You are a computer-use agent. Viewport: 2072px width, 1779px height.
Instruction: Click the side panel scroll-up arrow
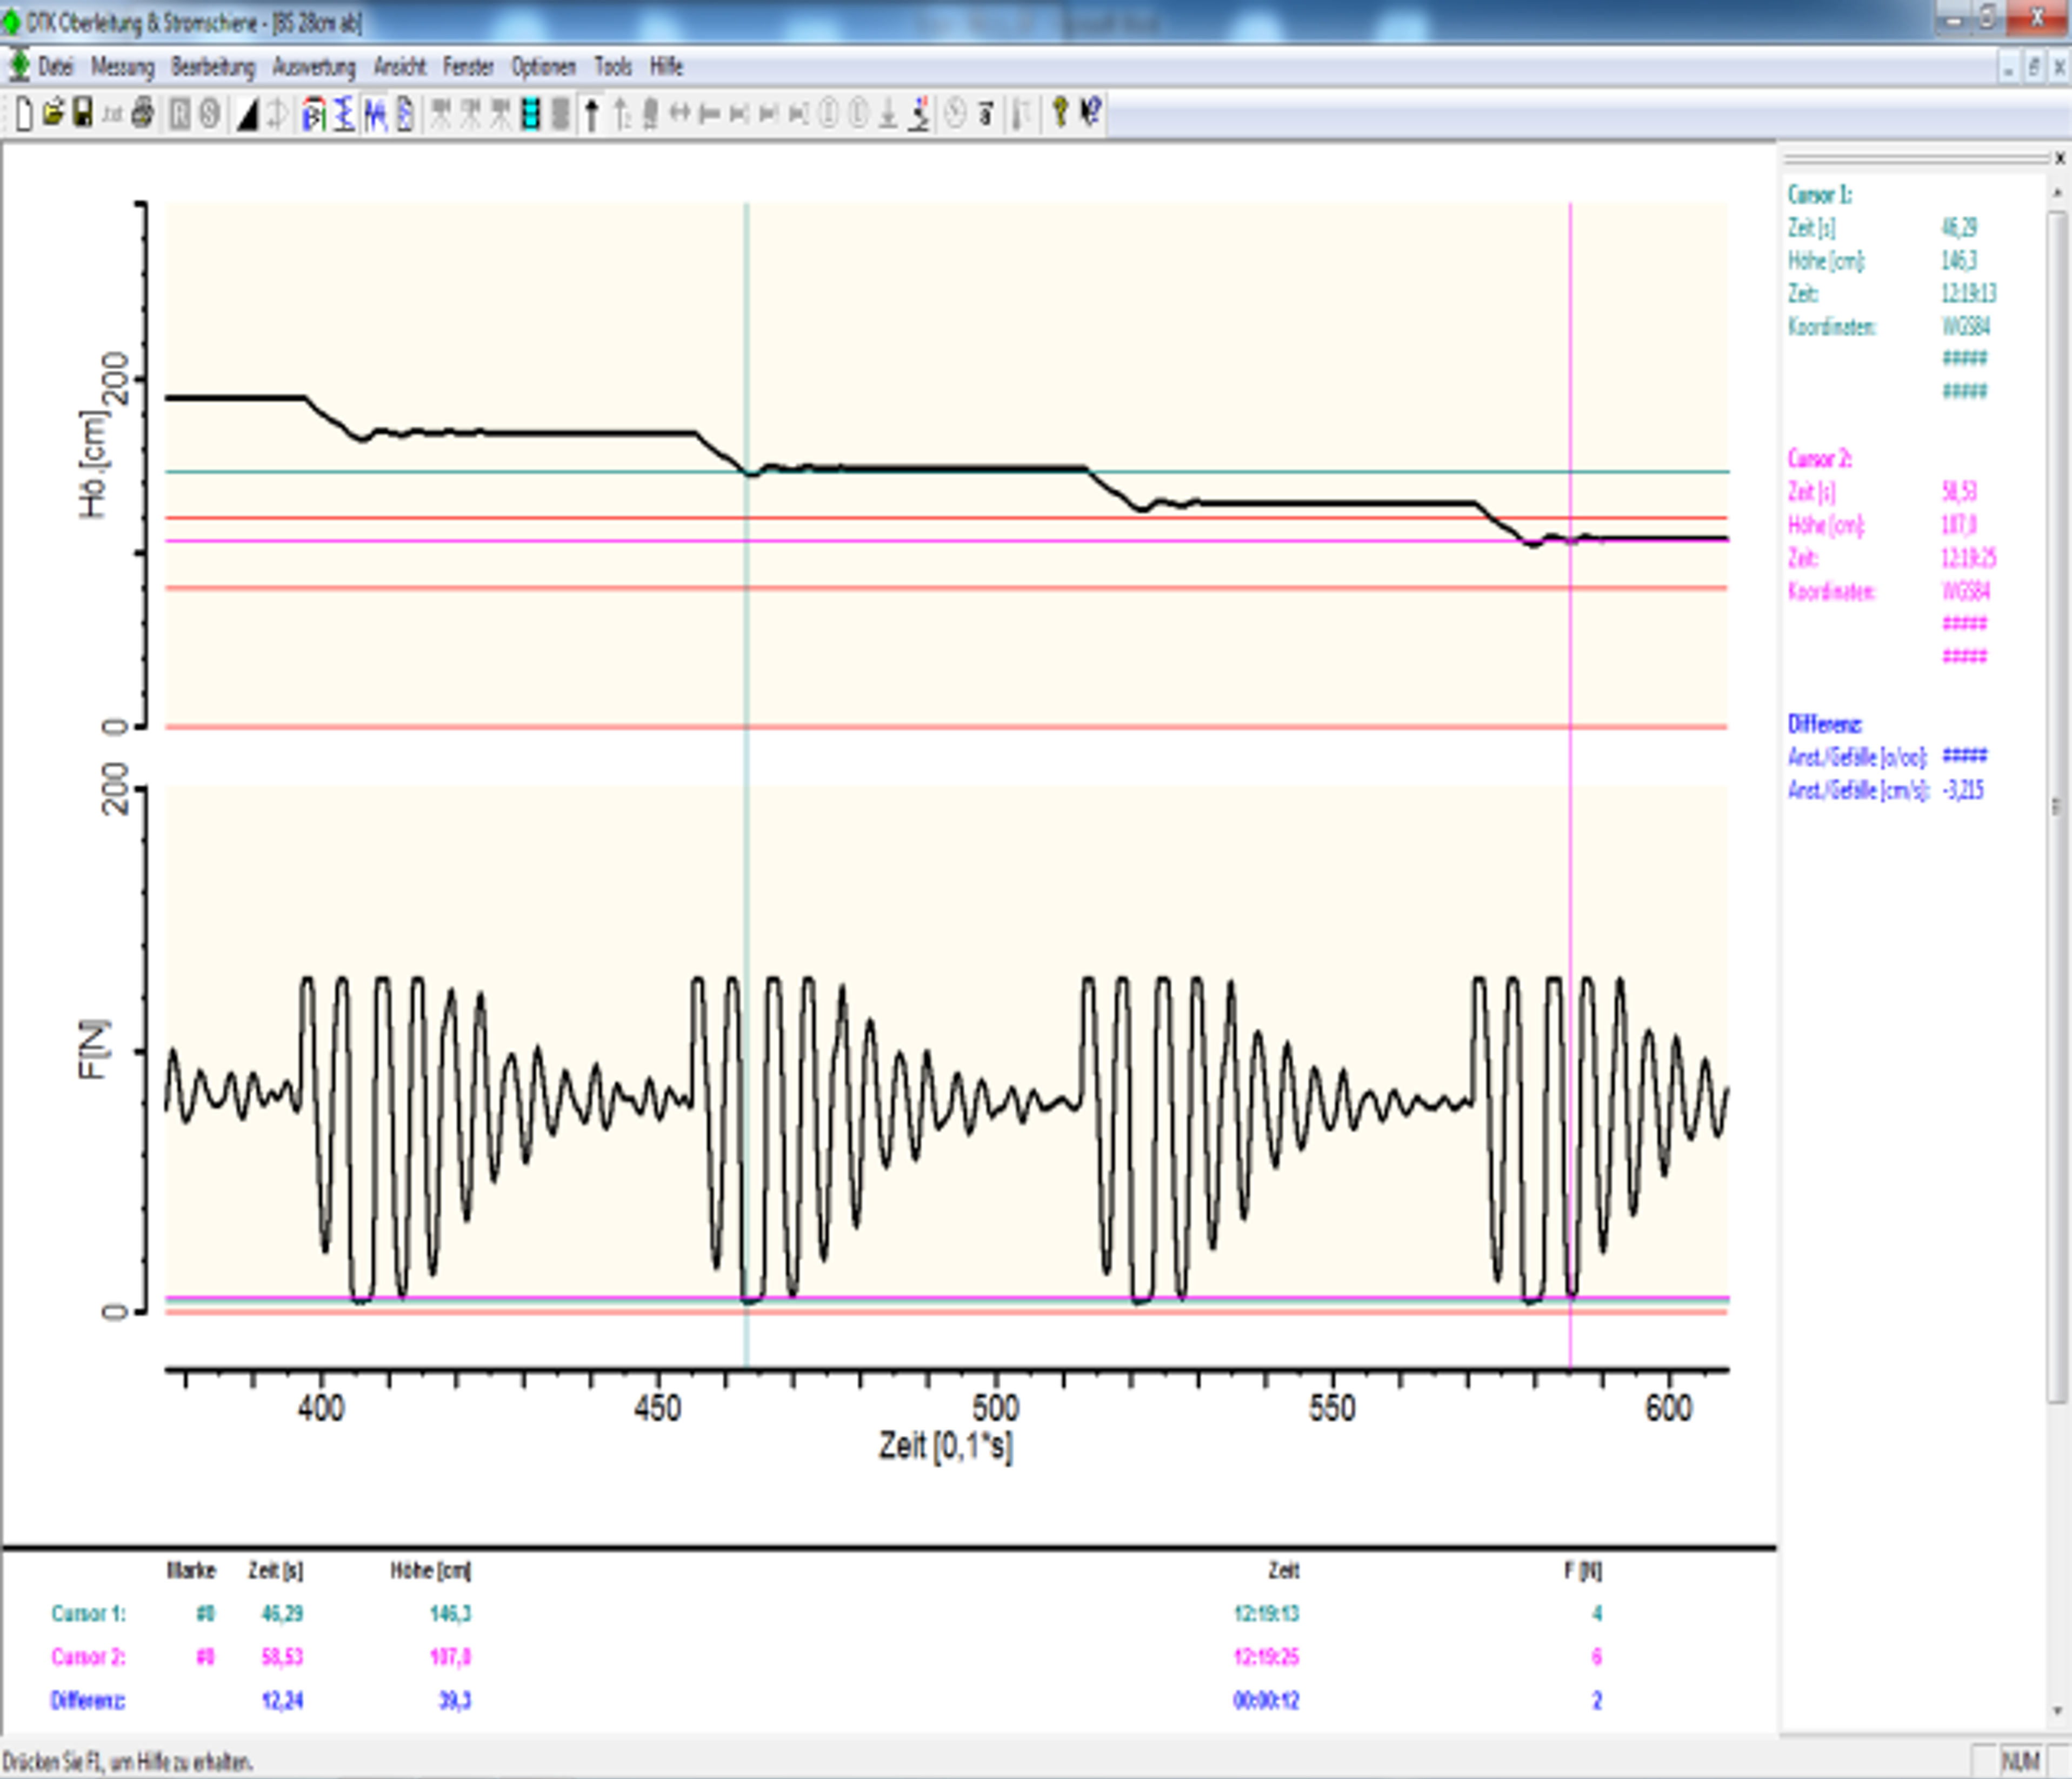[x=2057, y=192]
